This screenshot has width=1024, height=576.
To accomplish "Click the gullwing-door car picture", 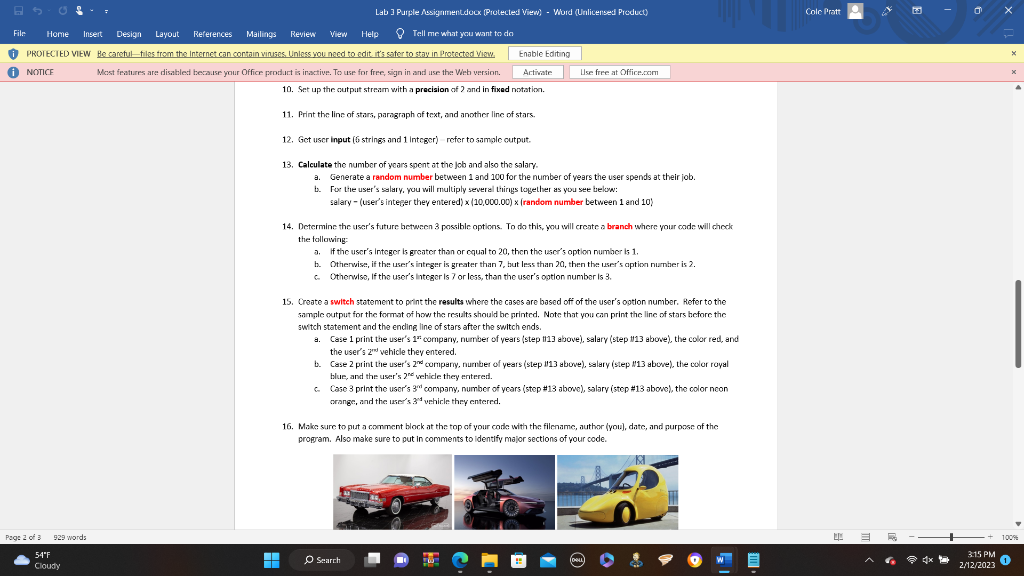I will 504,492.
